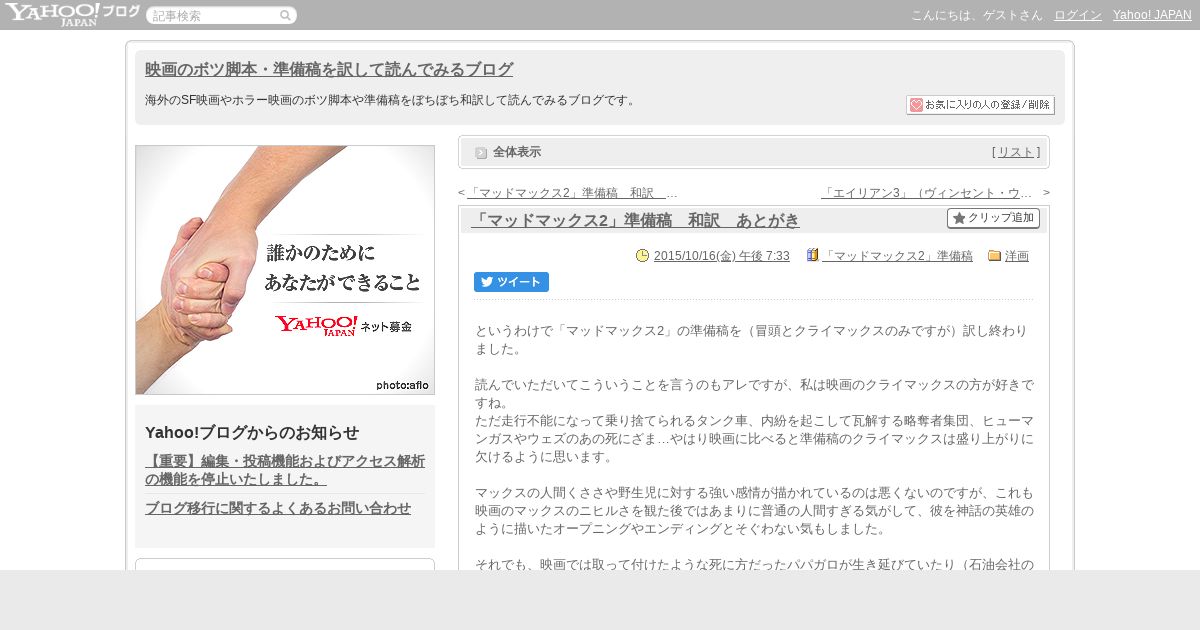Screen dimensions: 1200x630
Task: Click folder icon beside 洋画
Action: click(994, 256)
